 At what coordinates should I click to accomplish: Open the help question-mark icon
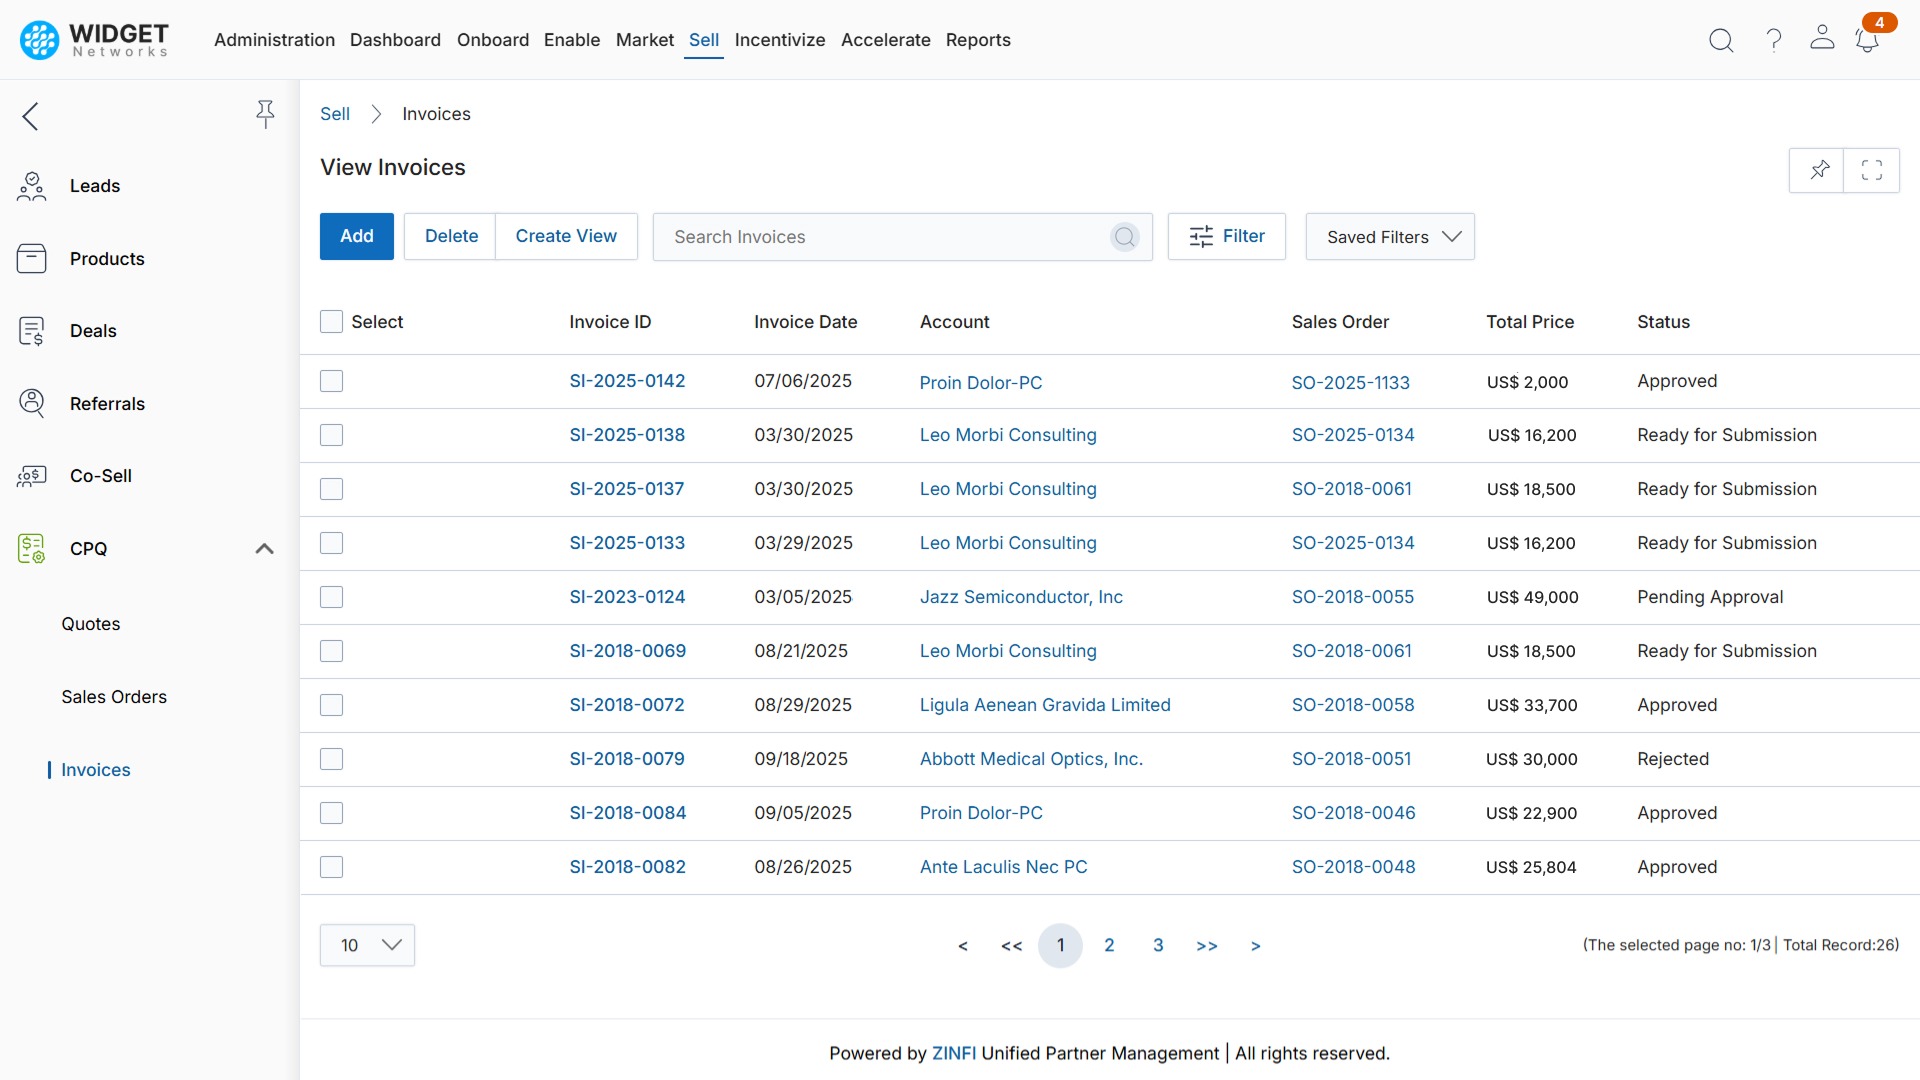click(1772, 40)
